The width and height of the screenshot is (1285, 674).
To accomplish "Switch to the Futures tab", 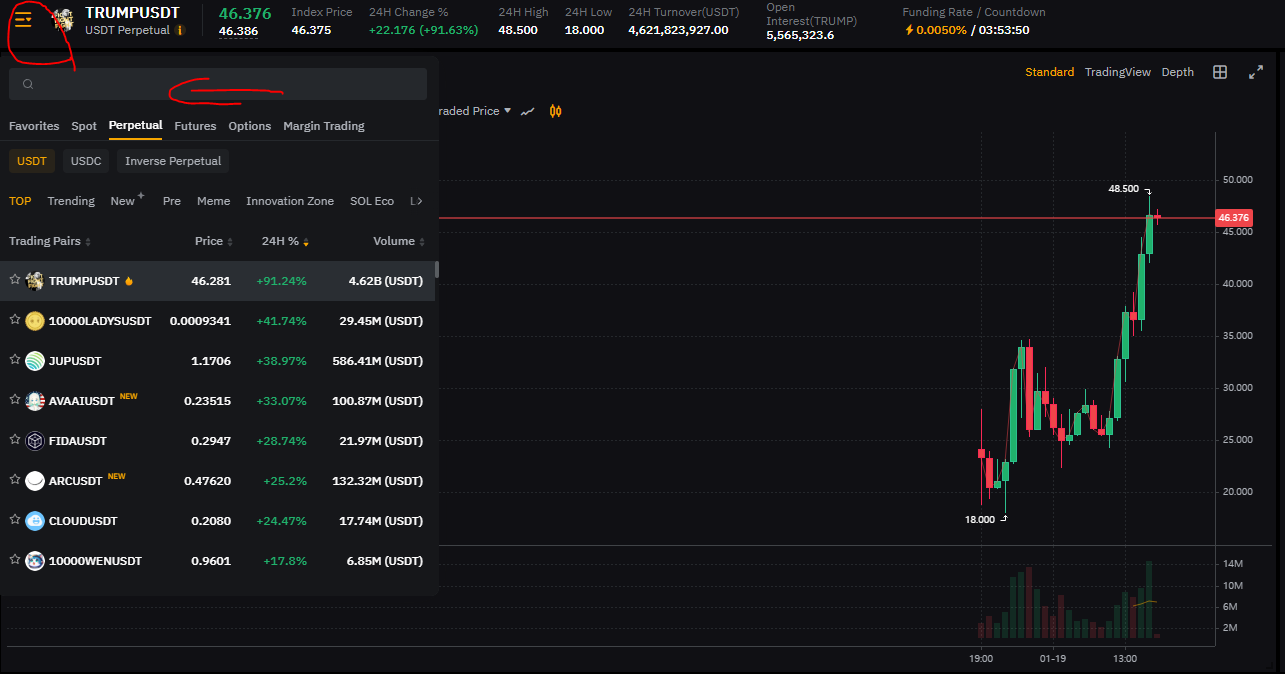I will 195,126.
